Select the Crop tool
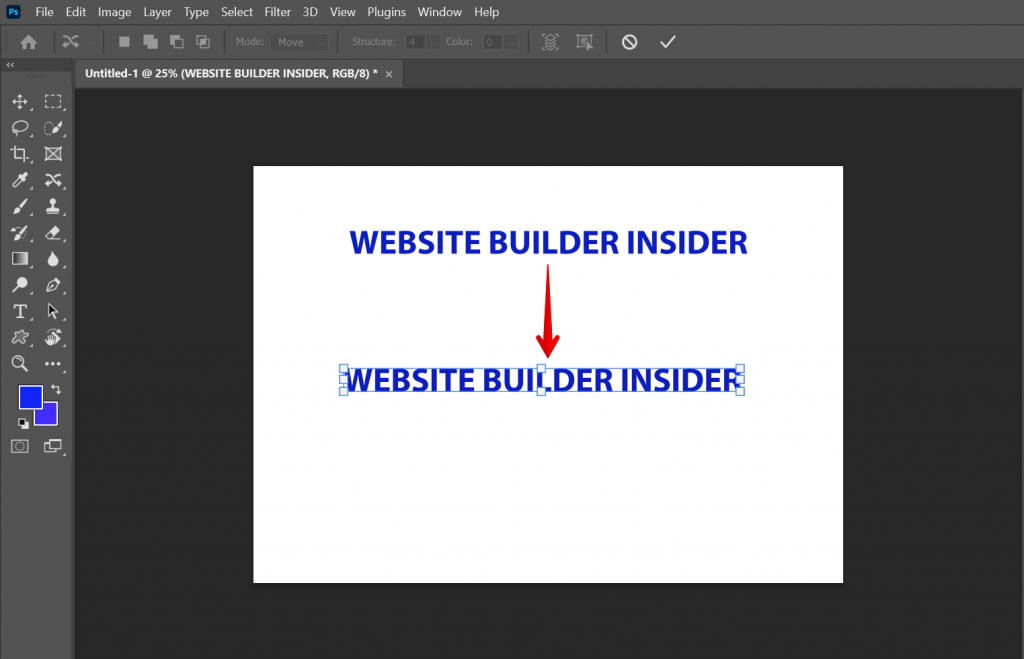This screenshot has width=1024, height=659. (20, 154)
